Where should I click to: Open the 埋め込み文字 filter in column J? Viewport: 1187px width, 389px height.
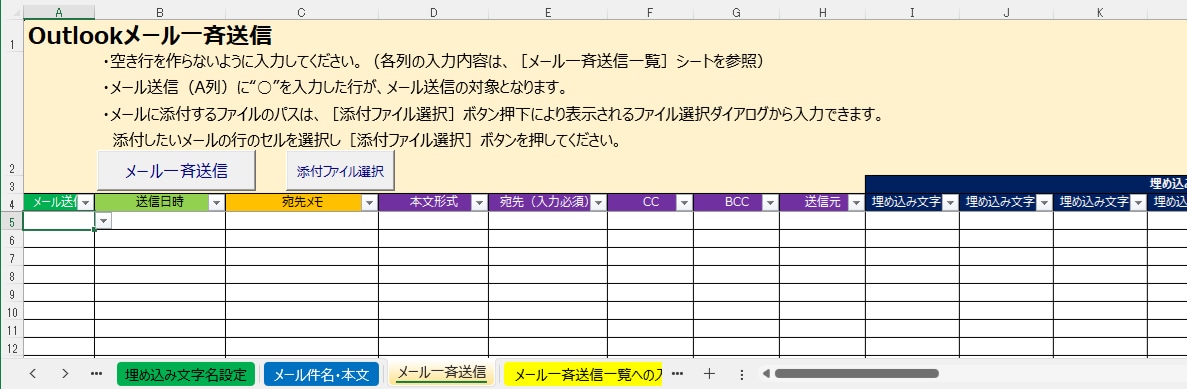(x=1044, y=203)
